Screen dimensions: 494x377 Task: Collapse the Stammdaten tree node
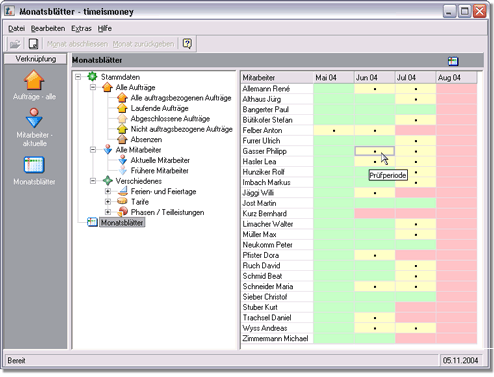coord(78,77)
